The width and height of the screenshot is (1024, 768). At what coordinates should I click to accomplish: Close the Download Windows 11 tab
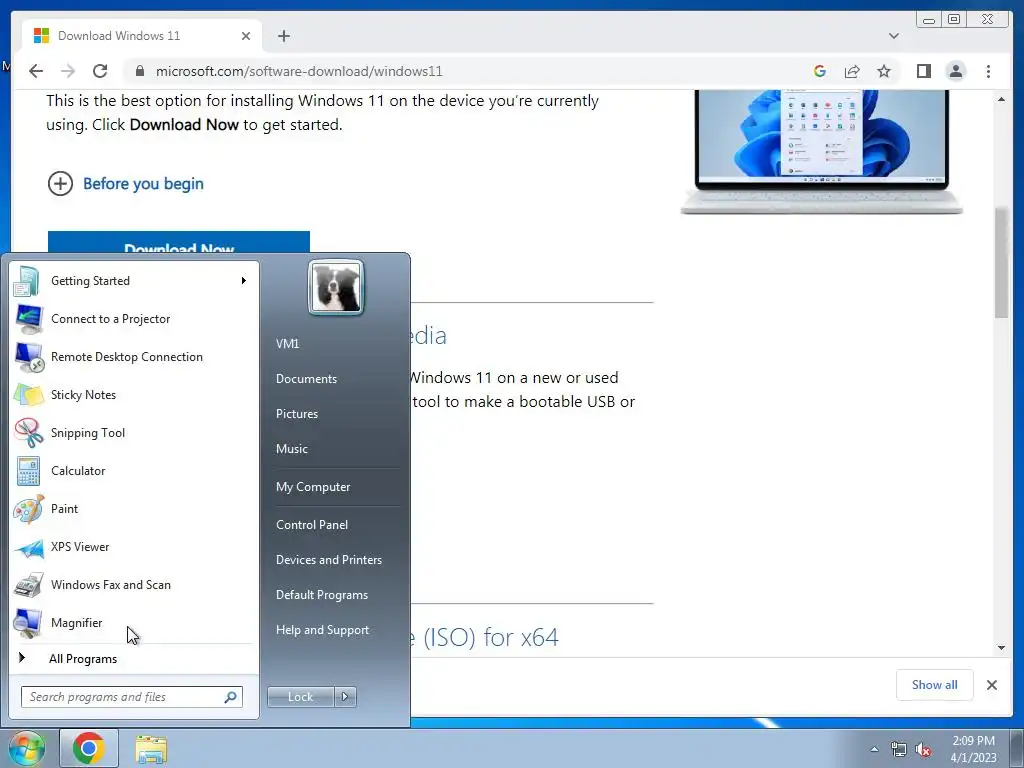pyautogui.click(x=246, y=36)
